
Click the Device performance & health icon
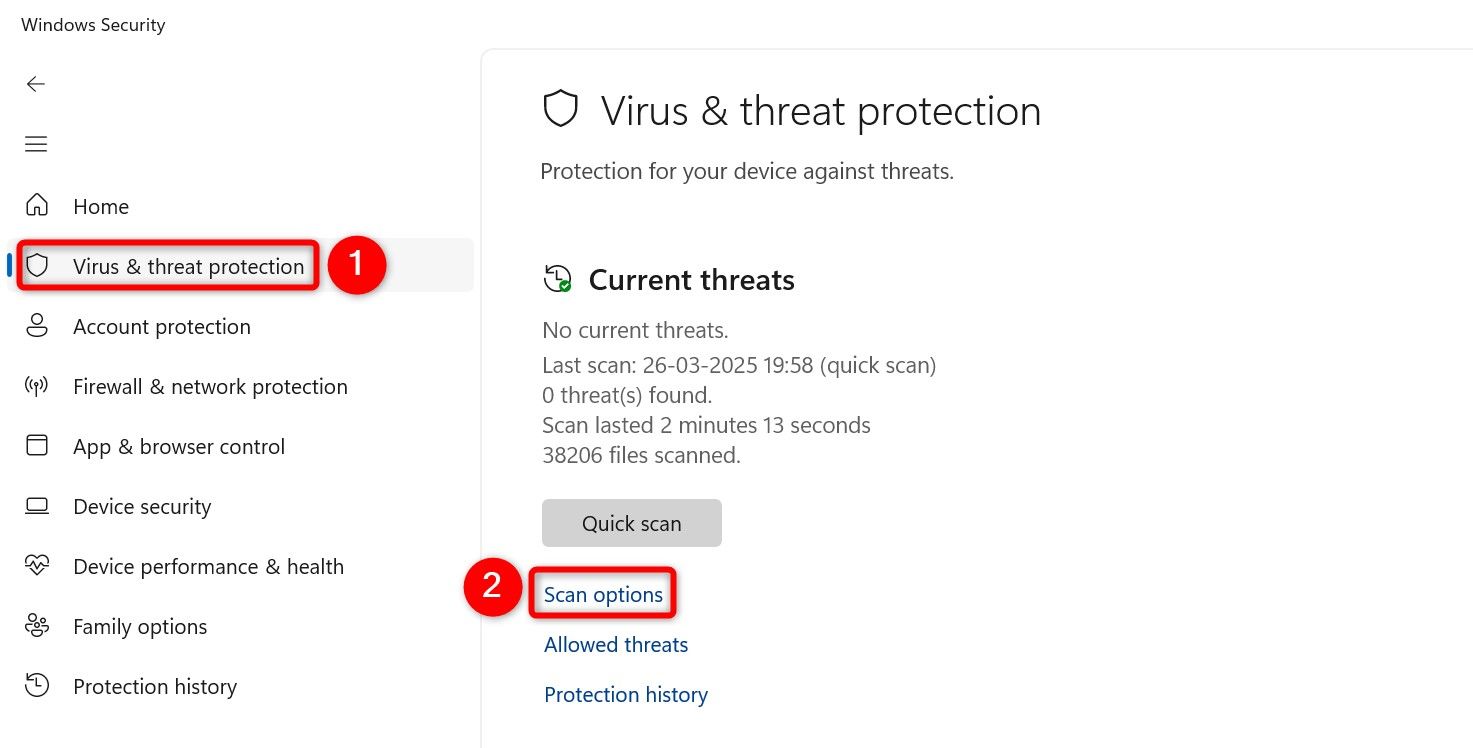(x=36, y=566)
